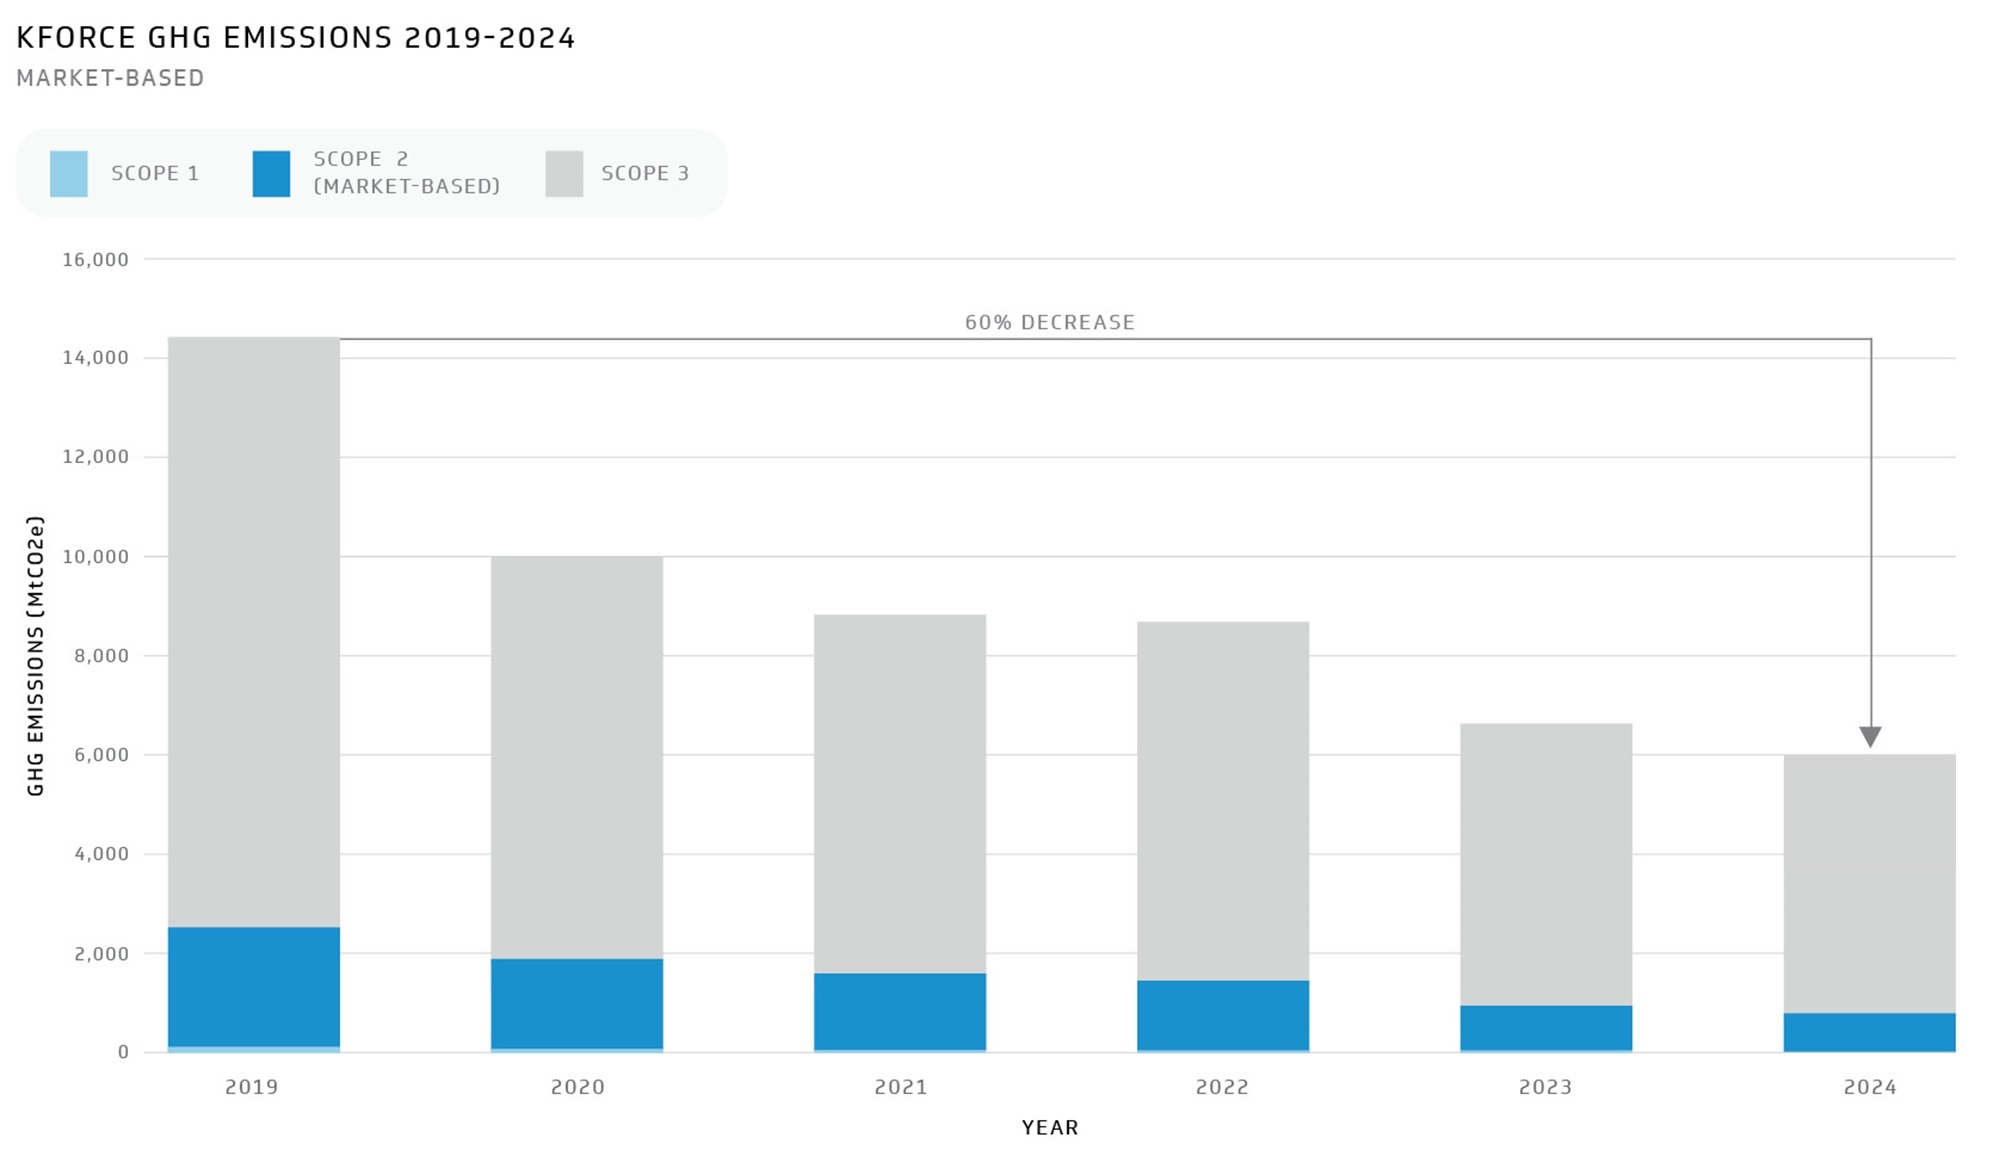This screenshot has width=2000, height=1150.
Task: Click the Scope 2 blue legend swatch
Action: pos(271,174)
